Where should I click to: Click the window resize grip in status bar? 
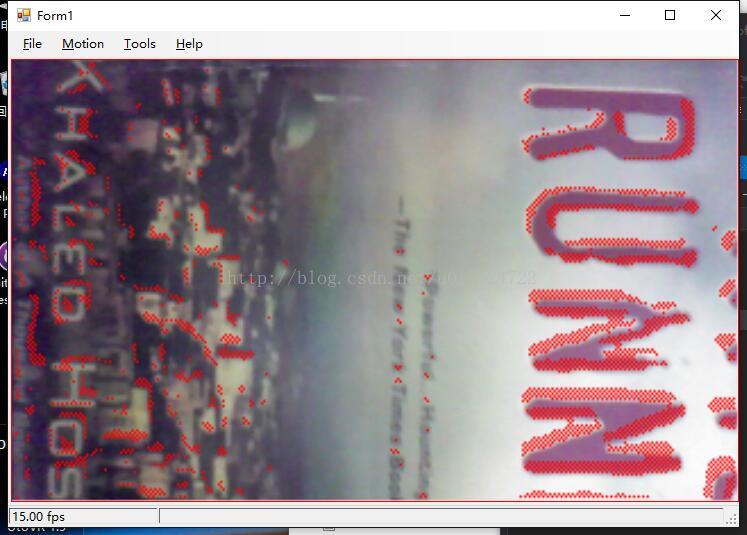pos(731,520)
